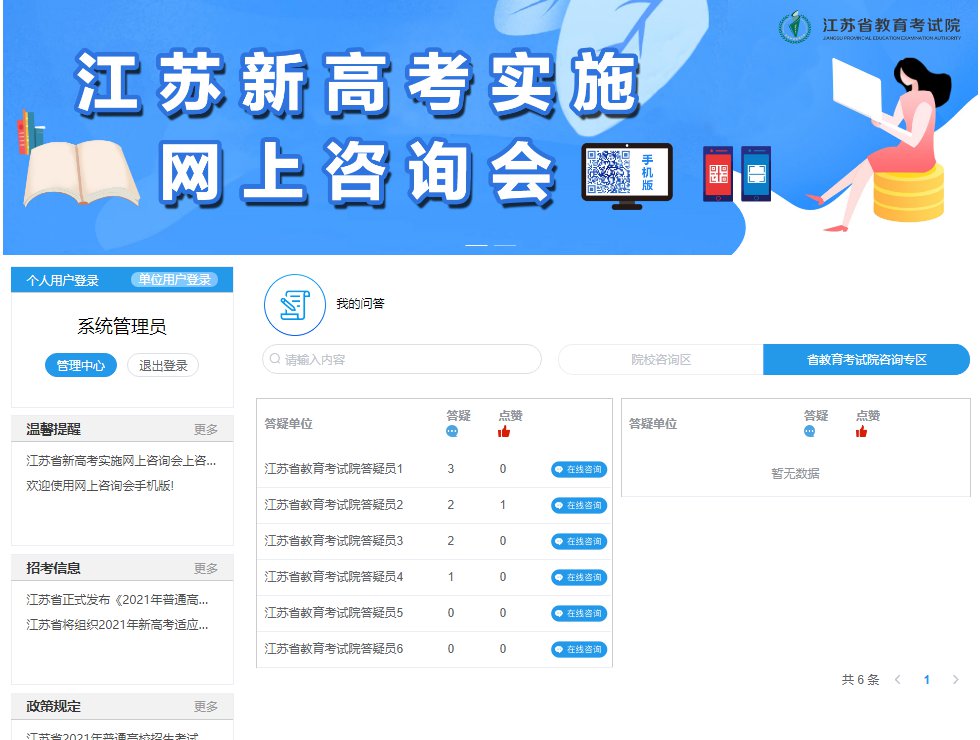Click the right table answer-count chat icon
Viewport: 980px width, 740px height.
[809, 432]
